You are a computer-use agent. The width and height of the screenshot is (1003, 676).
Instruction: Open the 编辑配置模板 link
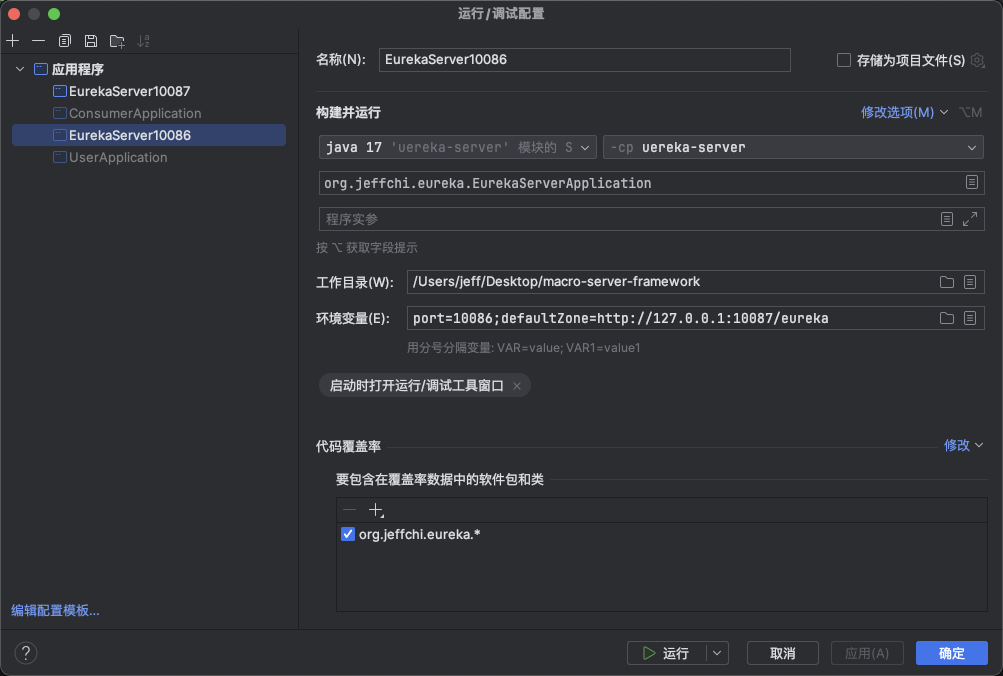point(55,610)
